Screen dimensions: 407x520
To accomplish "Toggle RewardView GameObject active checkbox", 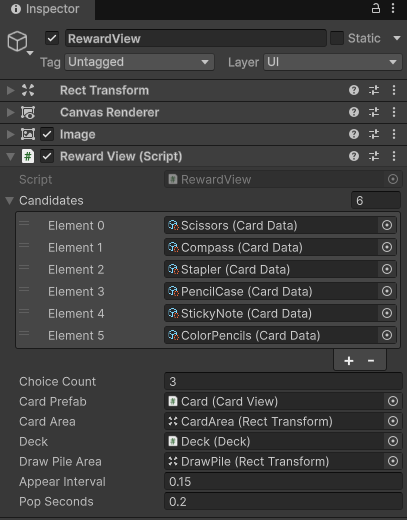I will [x=52, y=38].
